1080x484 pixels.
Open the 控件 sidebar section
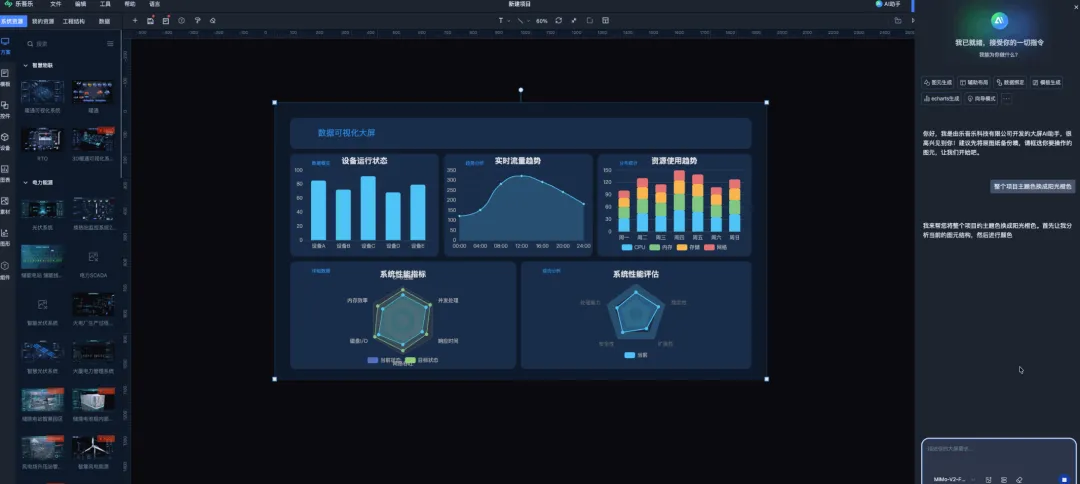pyautogui.click(x=6, y=109)
